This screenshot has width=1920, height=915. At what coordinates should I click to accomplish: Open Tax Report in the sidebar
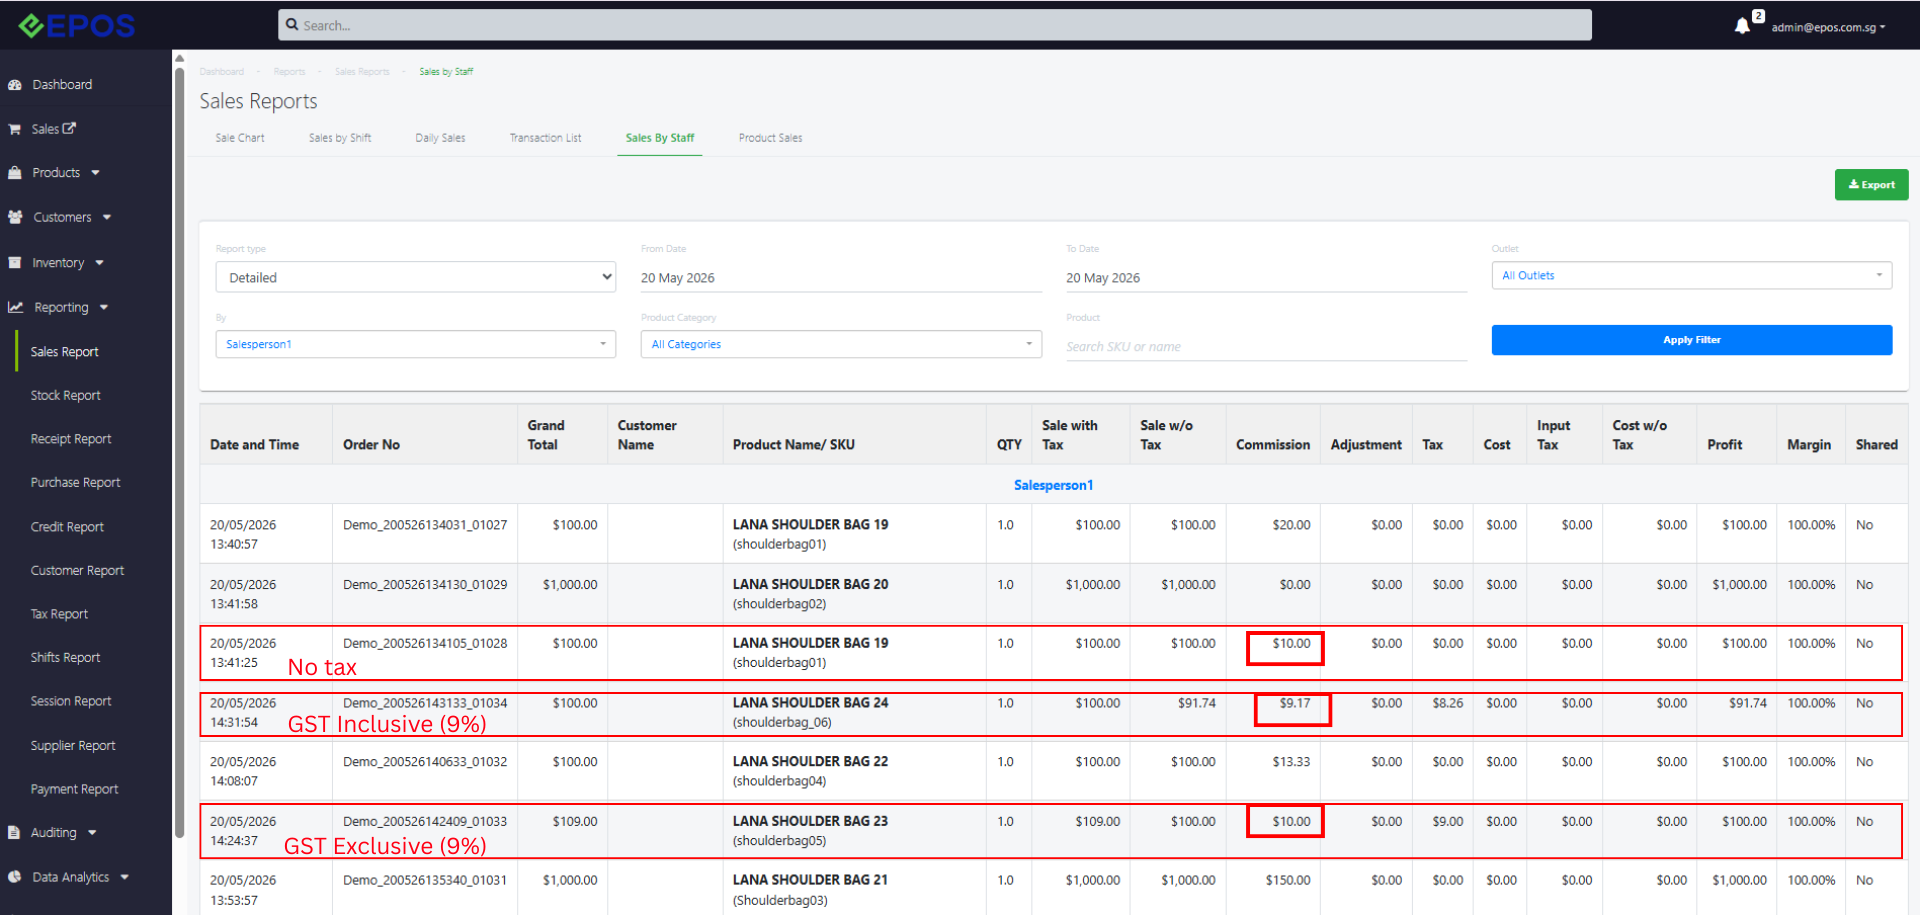pyautogui.click(x=59, y=614)
